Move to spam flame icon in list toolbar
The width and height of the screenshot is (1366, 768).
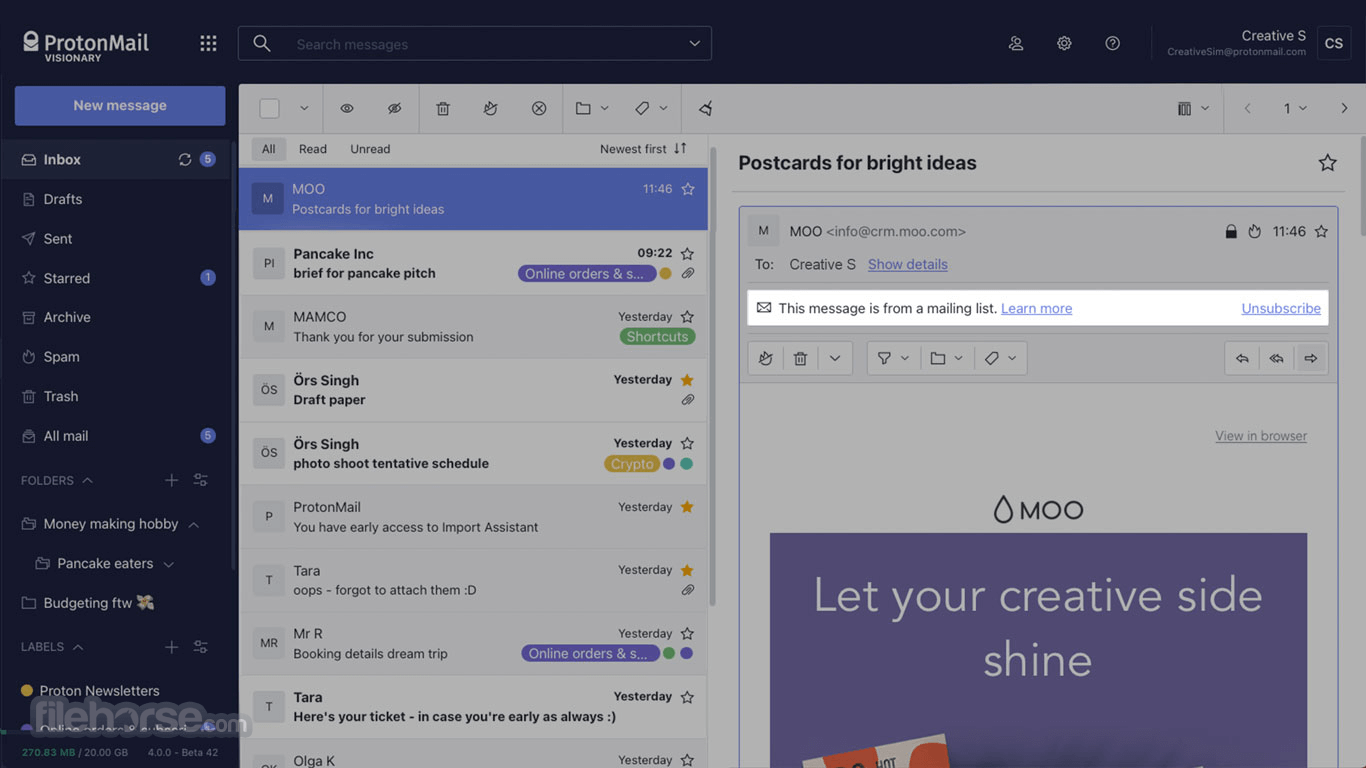[x=491, y=108]
